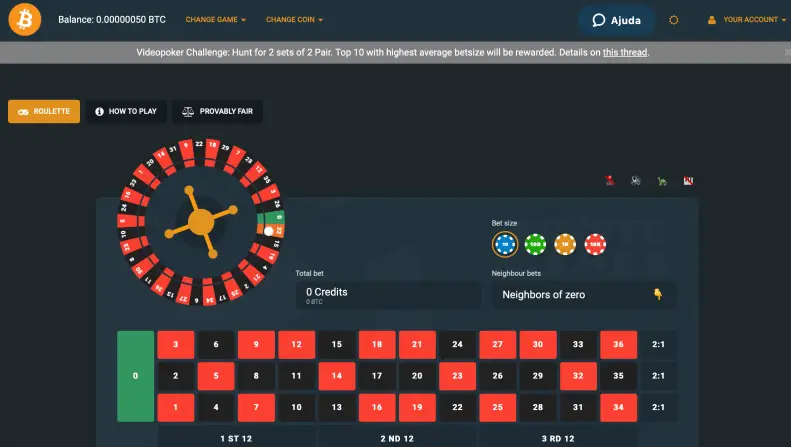Follow the "this thread" link
The image size is (791, 447).
625,52
